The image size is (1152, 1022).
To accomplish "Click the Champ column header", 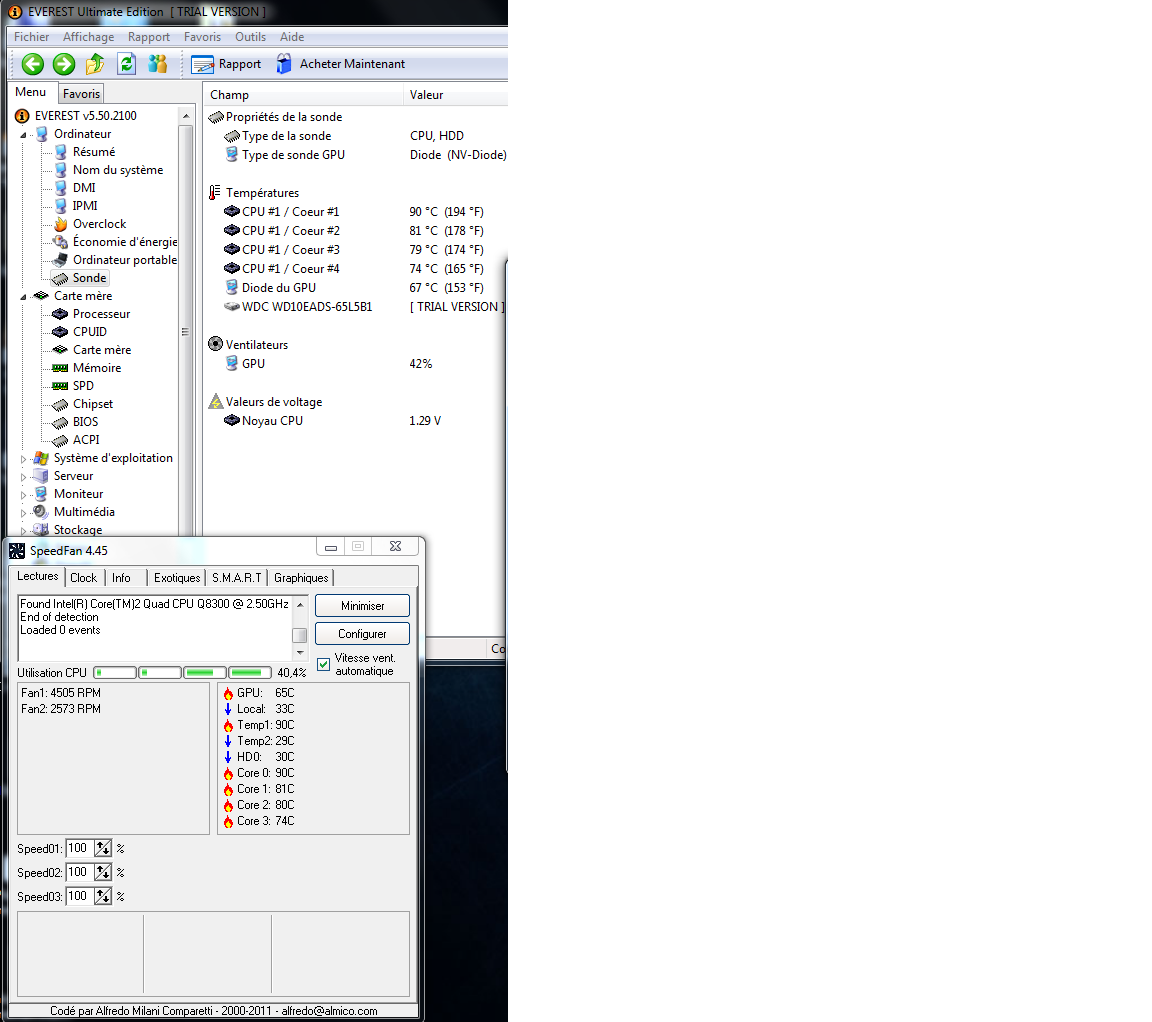I will point(303,95).
